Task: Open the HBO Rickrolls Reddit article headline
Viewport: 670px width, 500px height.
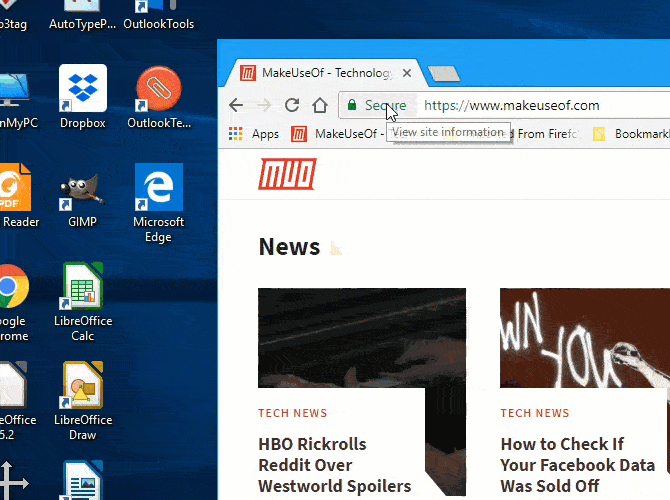Action: point(335,465)
